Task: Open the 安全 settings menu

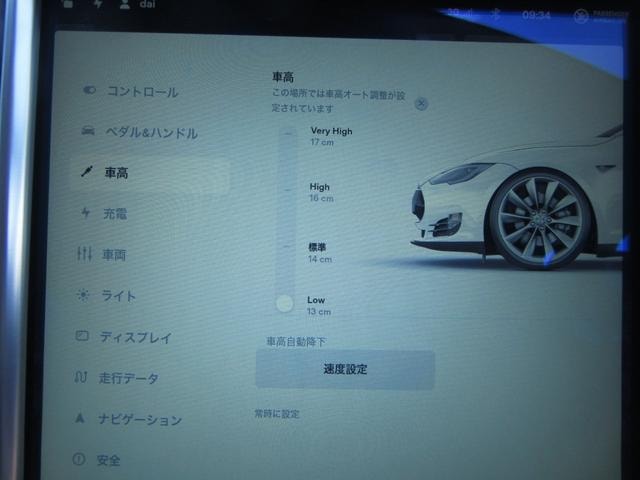Action: [109, 460]
